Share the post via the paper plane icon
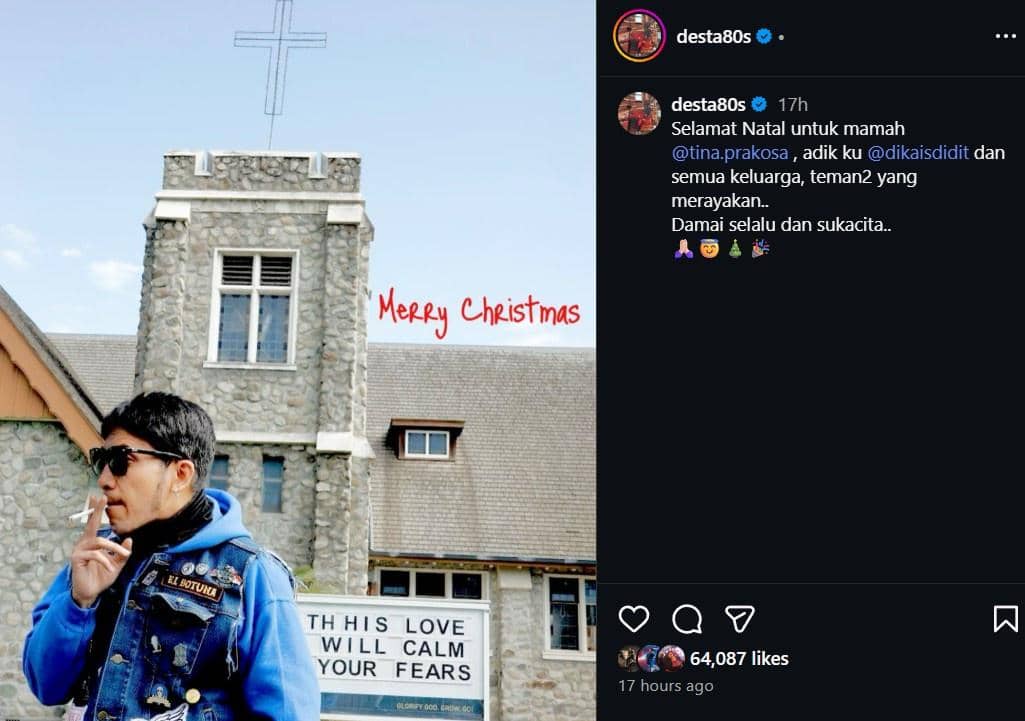Screen dimensions: 1025x721 [742, 620]
